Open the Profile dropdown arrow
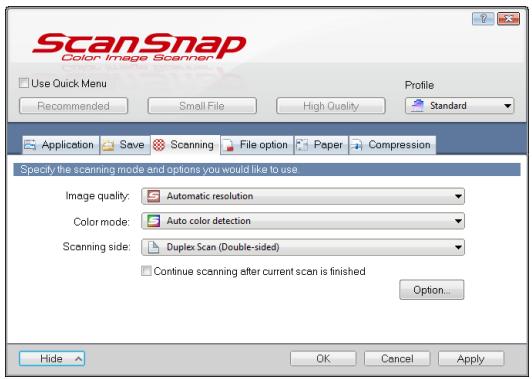Viewport: 532px width, 379px height. click(508, 106)
